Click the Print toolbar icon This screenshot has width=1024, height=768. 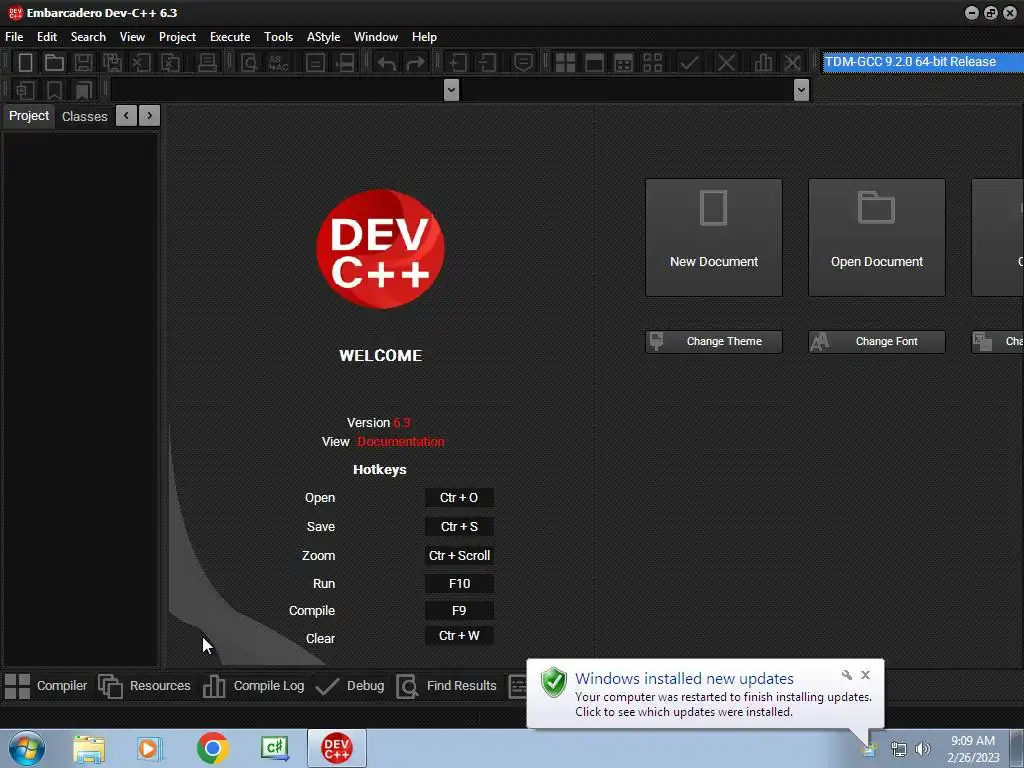(x=207, y=63)
